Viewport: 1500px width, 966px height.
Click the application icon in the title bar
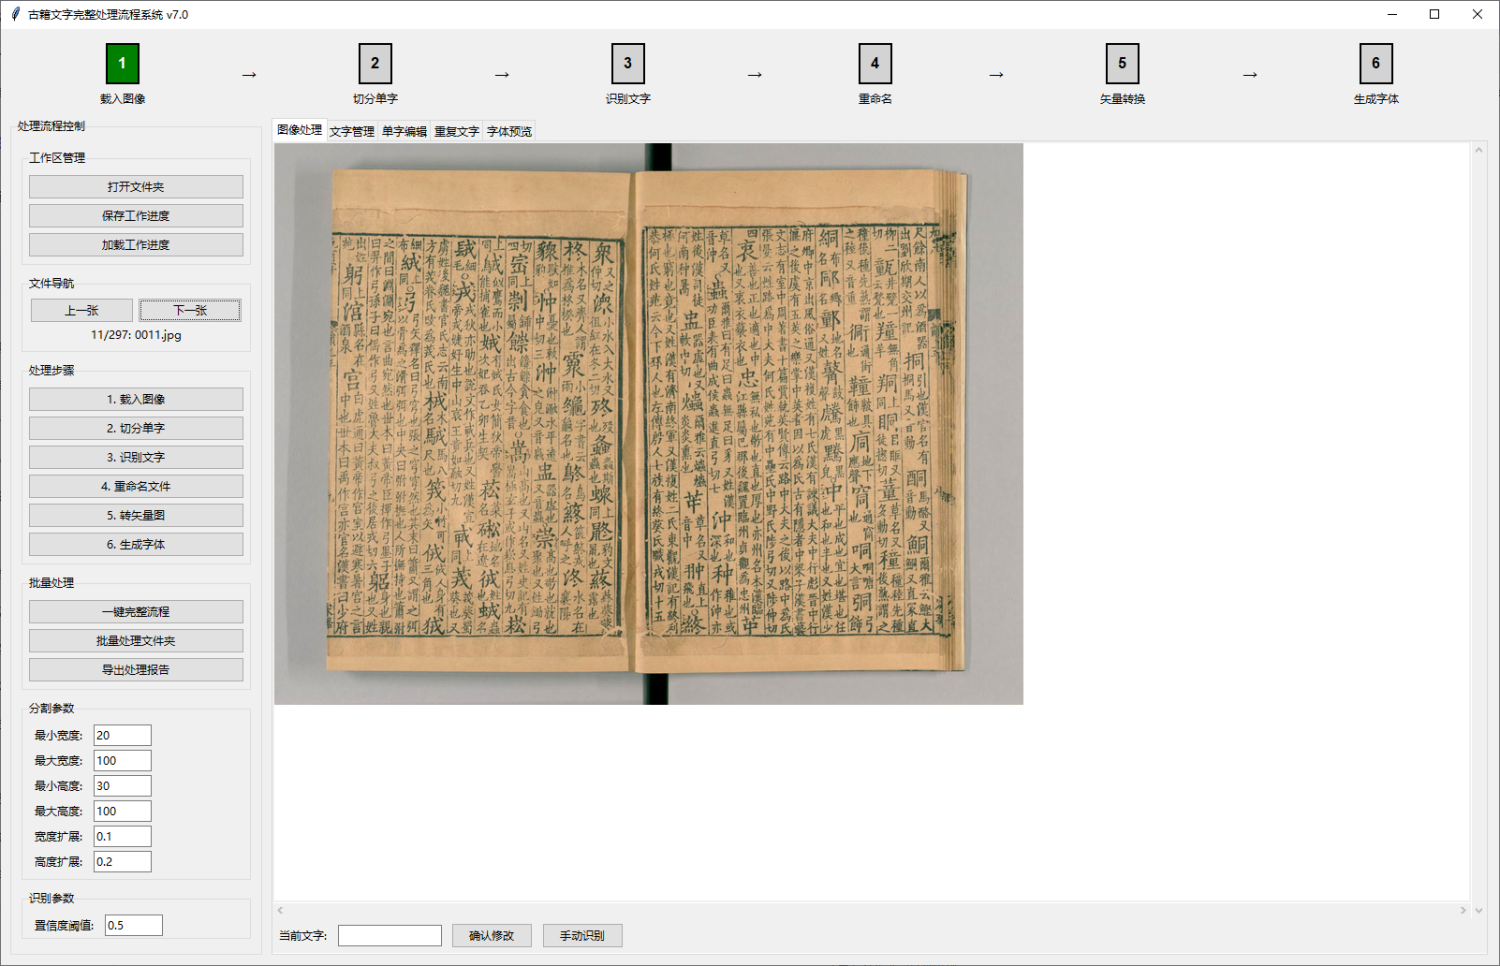[x=14, y=14]
